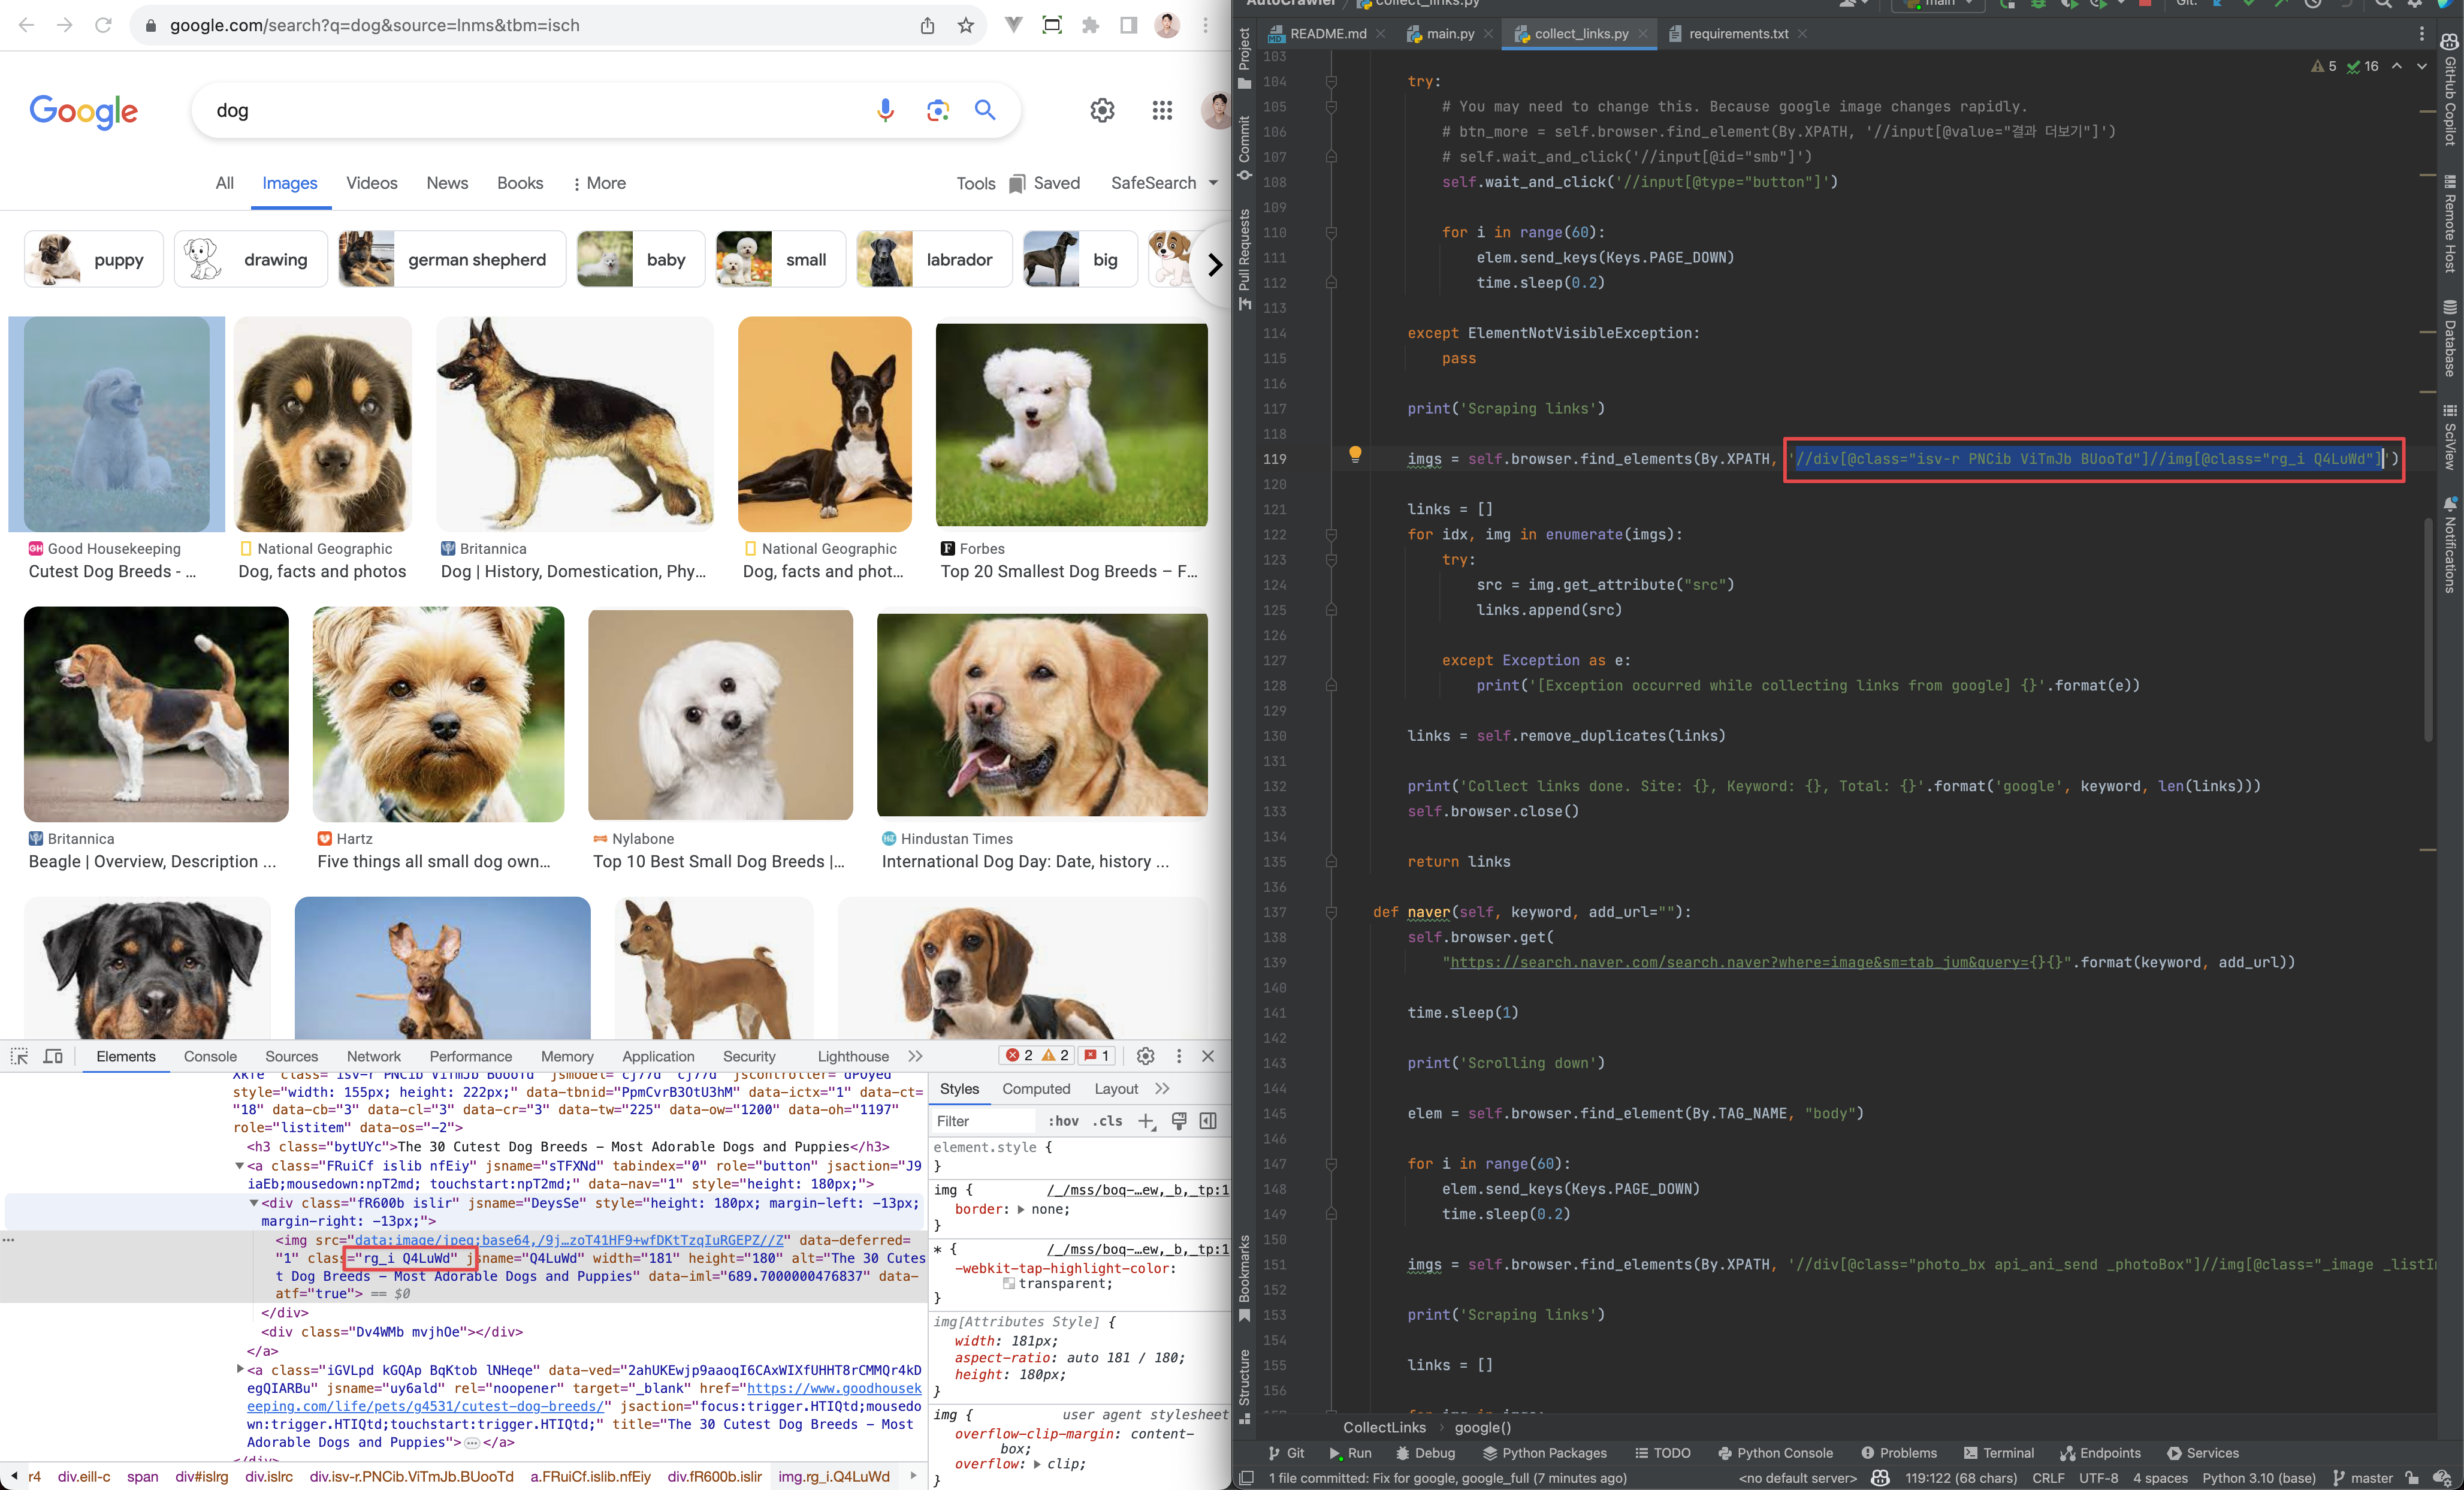Open the Google apps grid
2464x1490 pixels.
[1162, 111]
